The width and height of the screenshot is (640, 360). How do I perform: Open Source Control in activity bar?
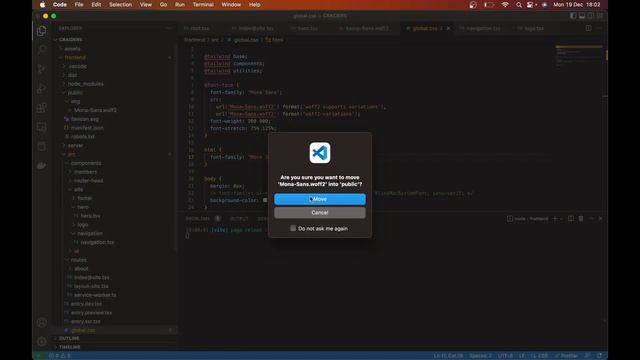tap(42, 69)
